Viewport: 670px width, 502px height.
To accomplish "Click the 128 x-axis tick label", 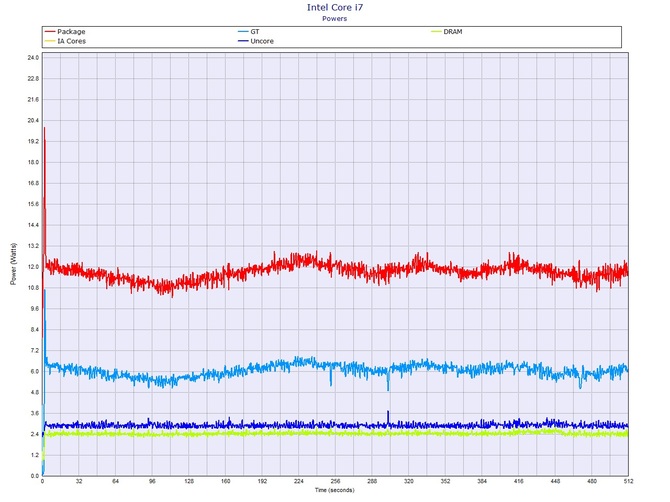I will 189,481.
